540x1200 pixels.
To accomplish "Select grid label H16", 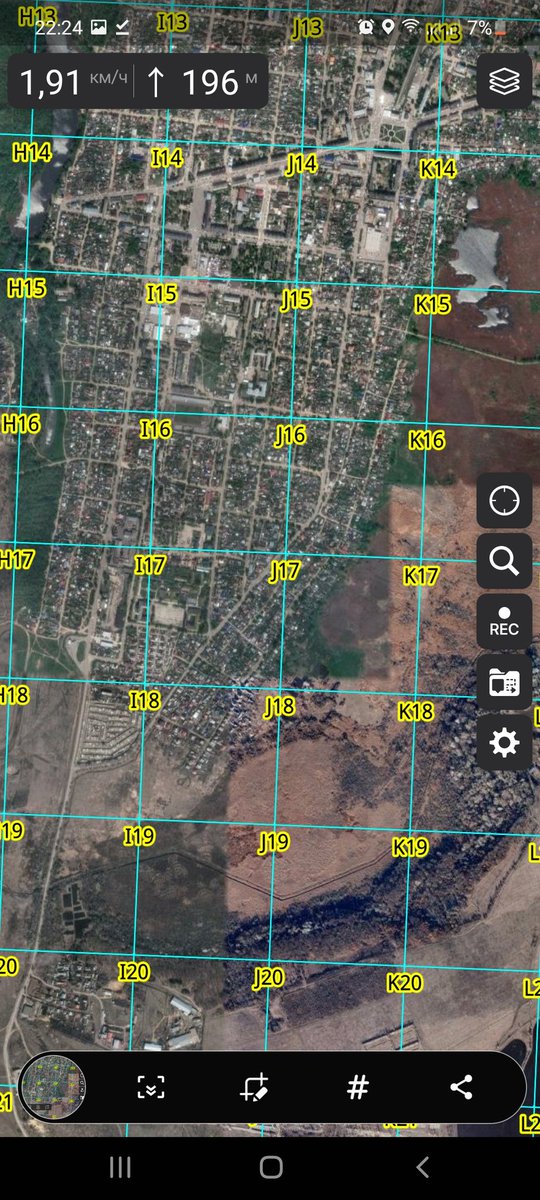I will [20, 423].
